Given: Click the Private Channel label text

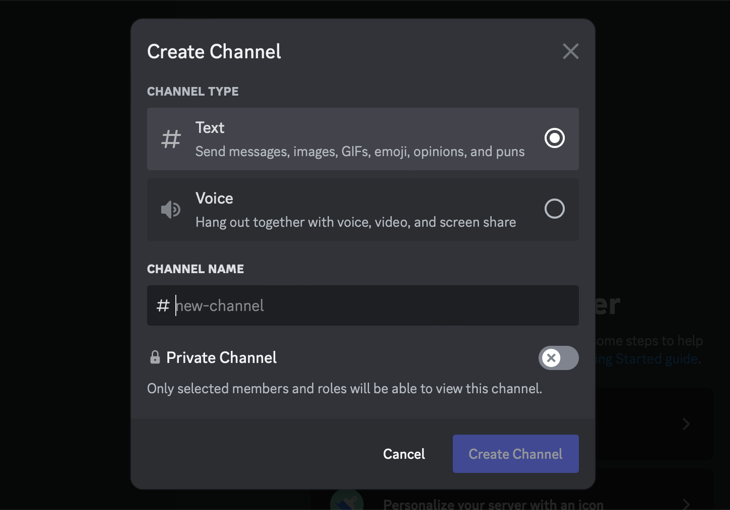Looking at the screenshot, I should pyautogui.click(x=221, y=357).
